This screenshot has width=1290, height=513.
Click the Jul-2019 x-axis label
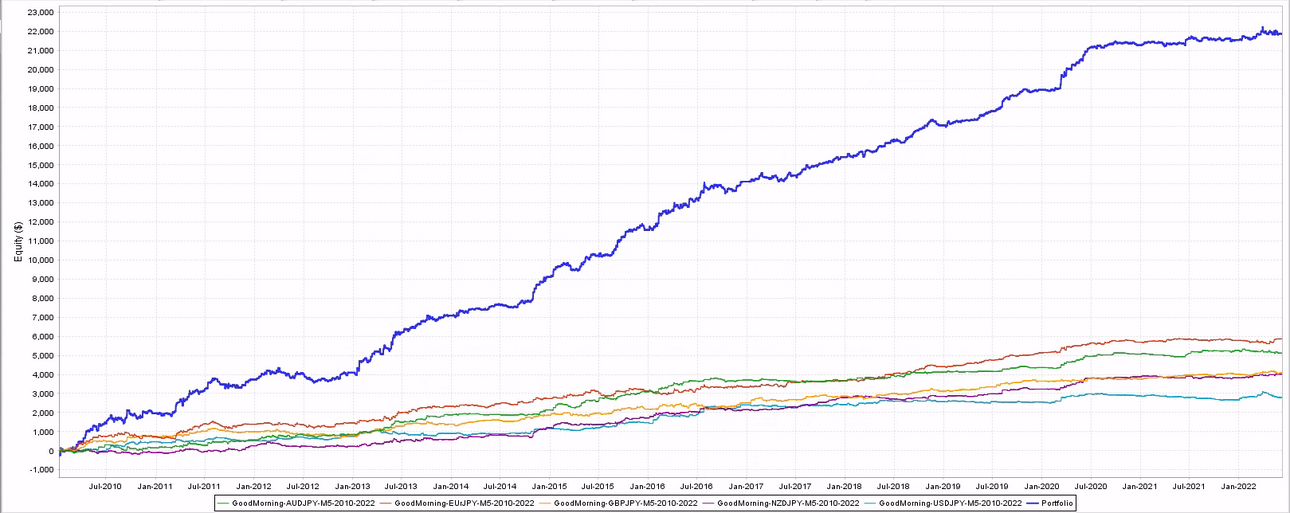992,487
